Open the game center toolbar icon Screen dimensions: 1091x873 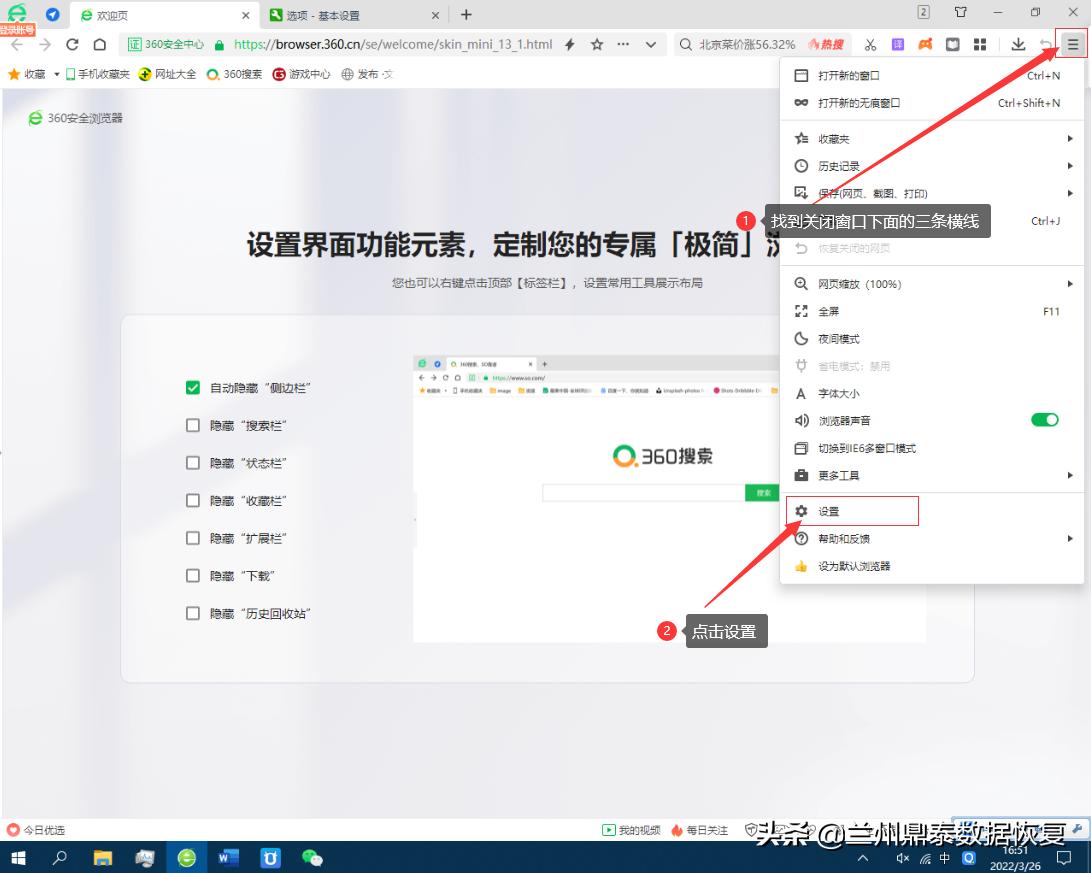(924, 44)
